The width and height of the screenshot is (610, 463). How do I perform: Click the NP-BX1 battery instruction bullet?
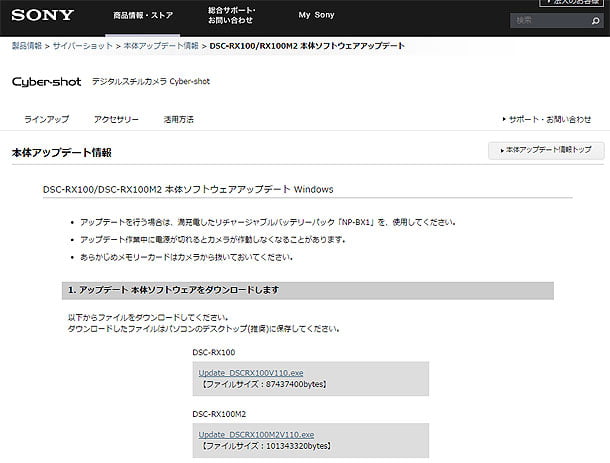click(268, 223)
